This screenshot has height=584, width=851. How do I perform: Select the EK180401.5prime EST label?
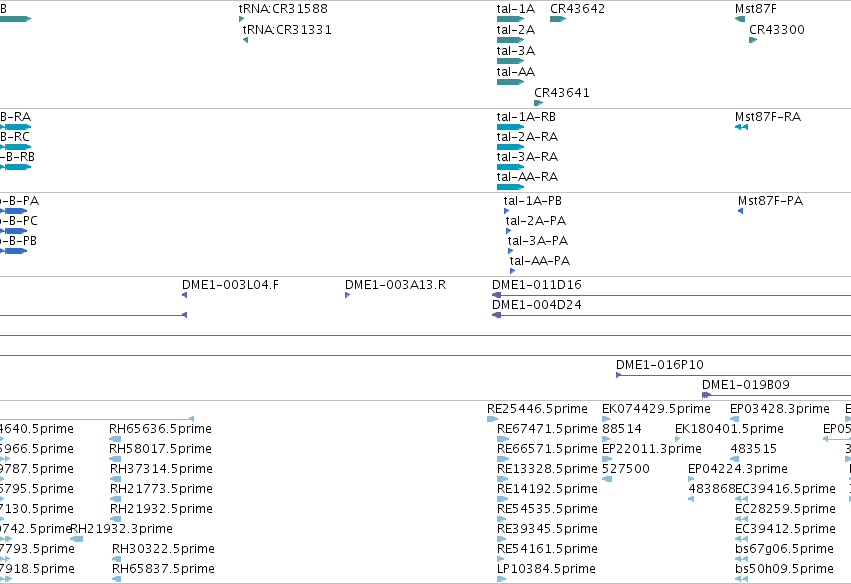click(x=729, y=429)
